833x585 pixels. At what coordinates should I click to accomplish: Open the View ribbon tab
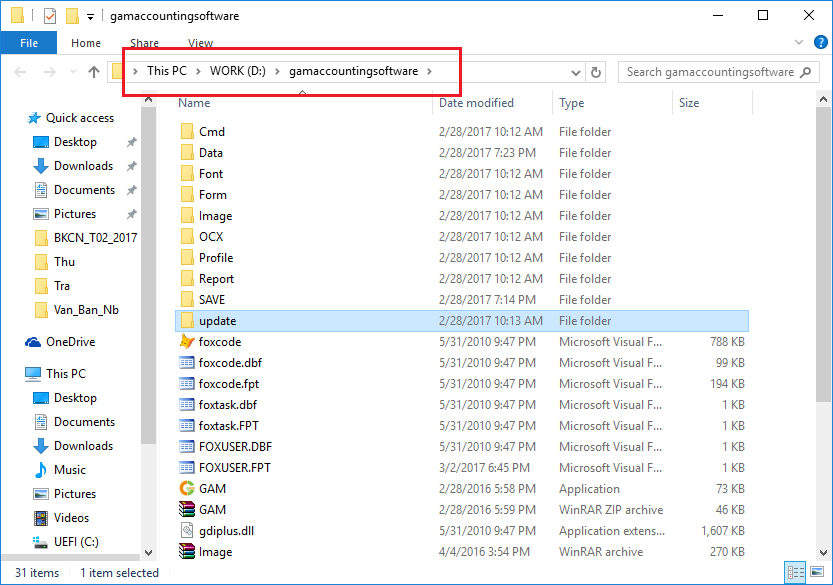(x=200, y=43)
